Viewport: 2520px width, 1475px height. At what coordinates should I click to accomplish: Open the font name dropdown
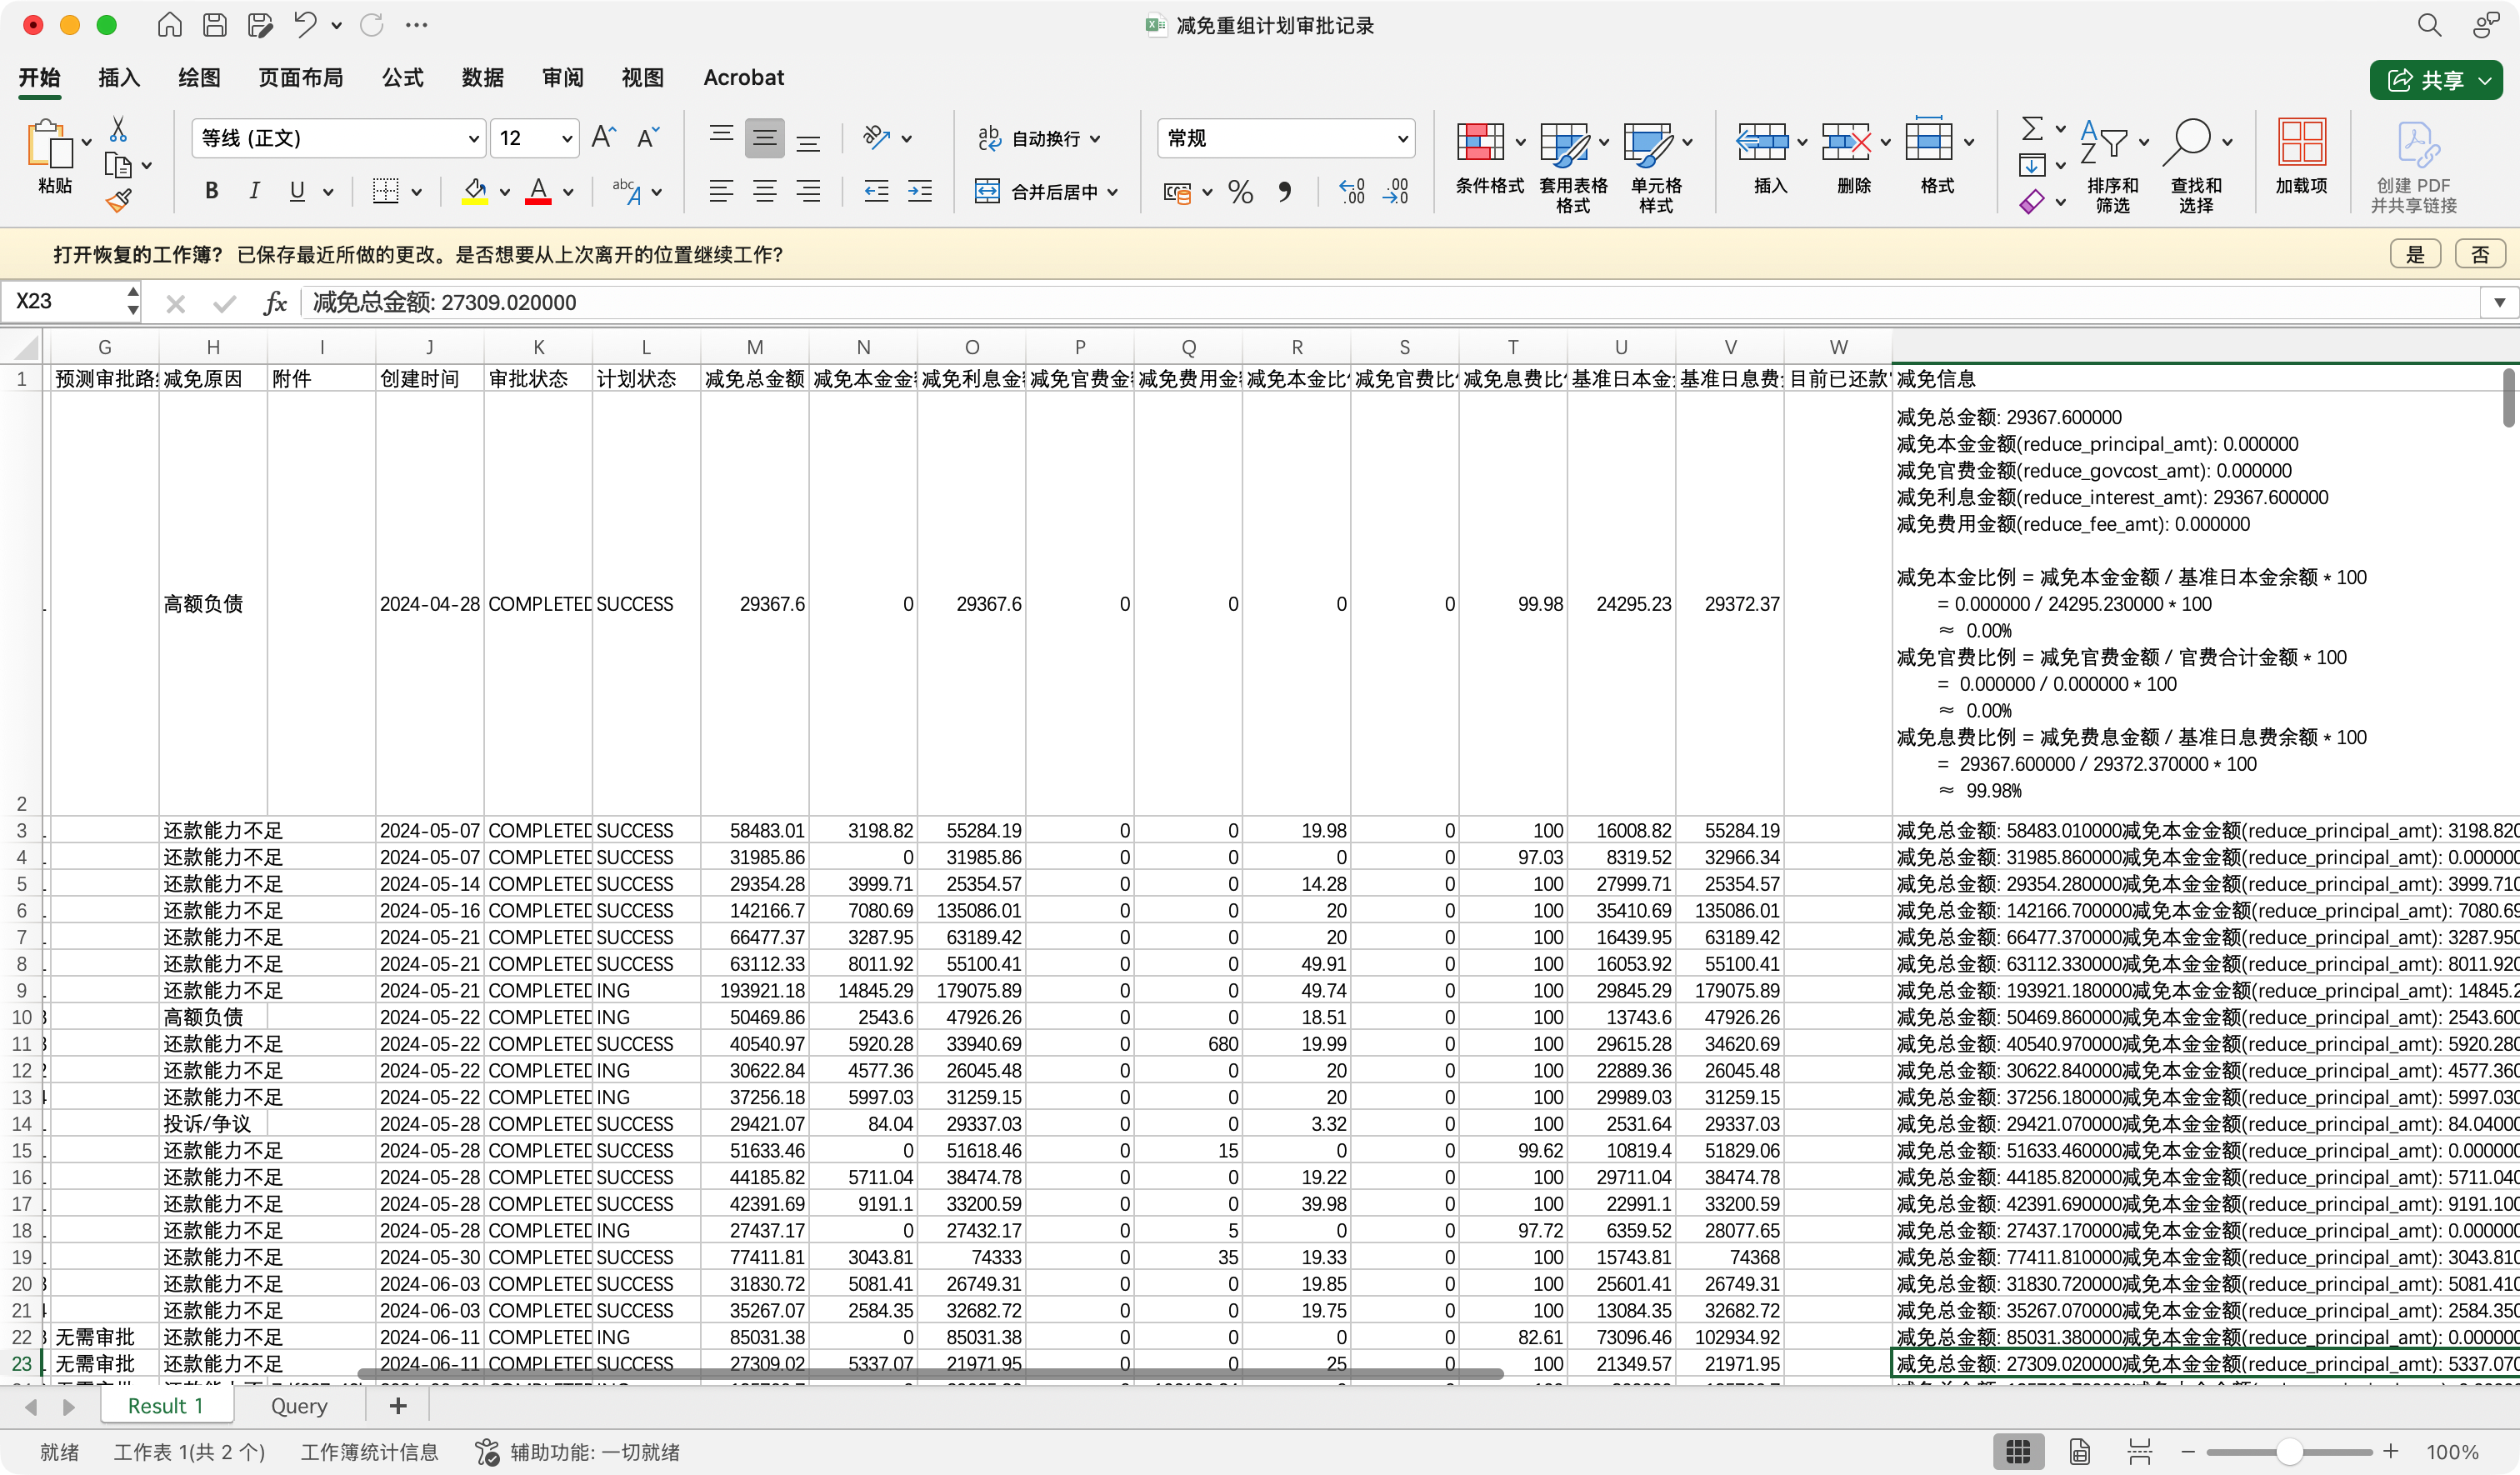[474, 139]
